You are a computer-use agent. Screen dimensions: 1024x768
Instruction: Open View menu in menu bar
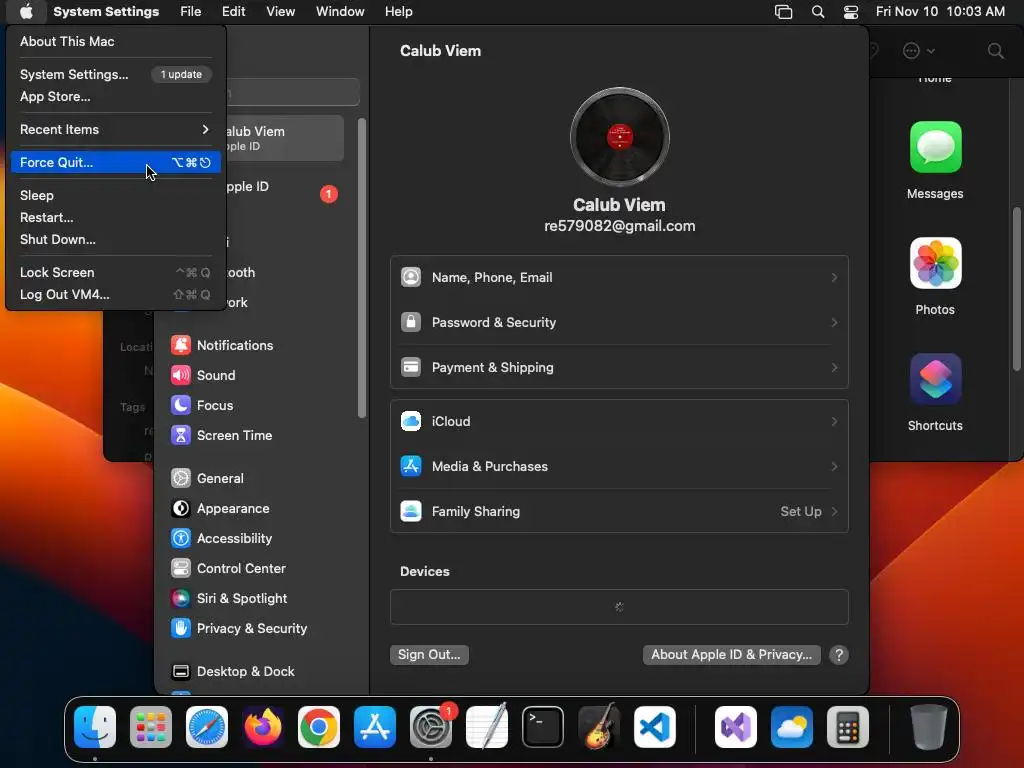click(x=281, y=12)
